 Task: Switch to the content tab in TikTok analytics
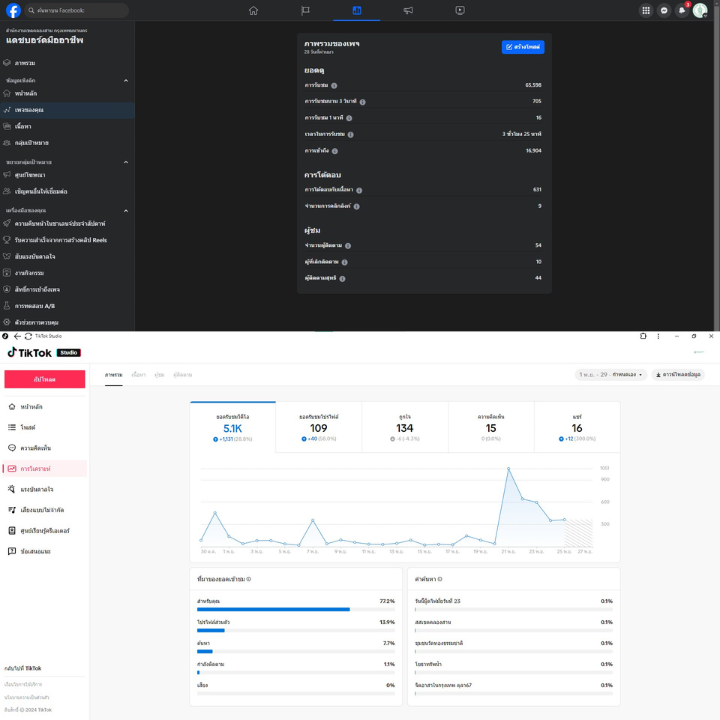pos(138,375)
